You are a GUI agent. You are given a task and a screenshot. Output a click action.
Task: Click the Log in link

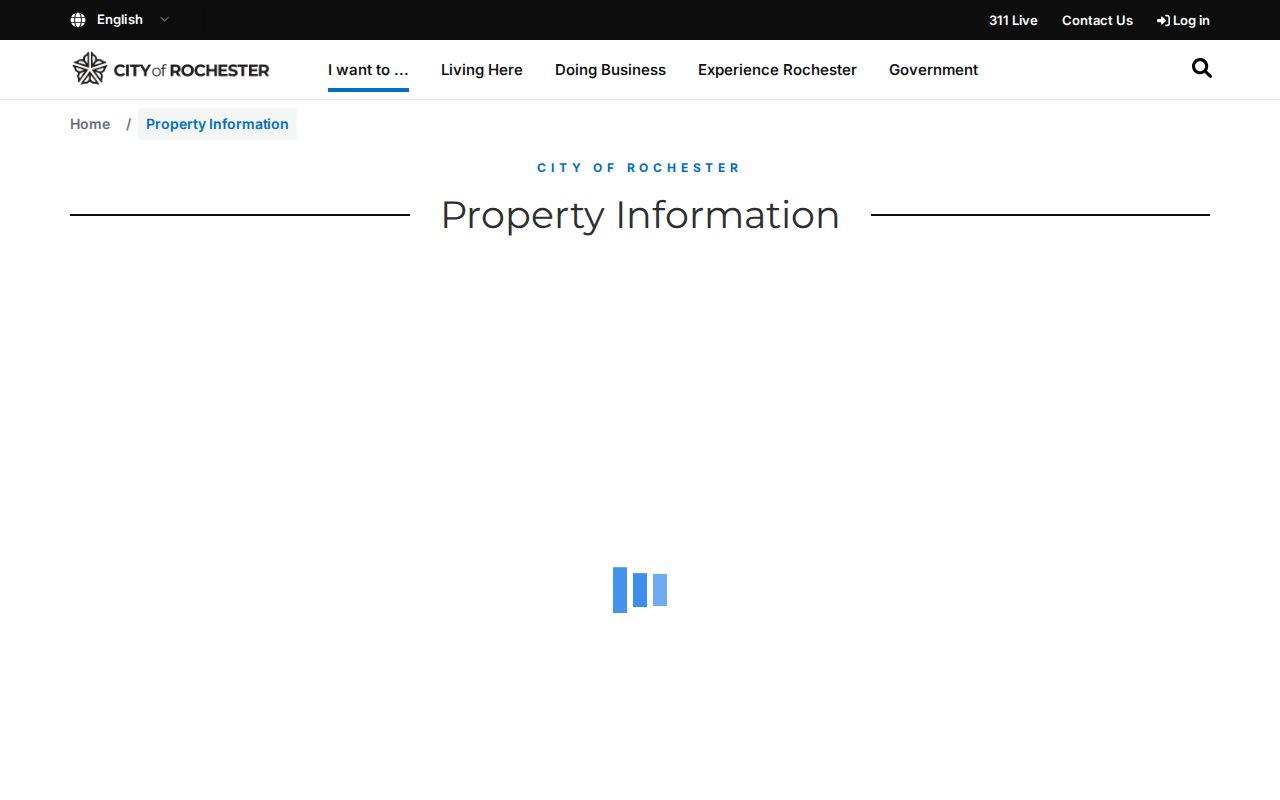tap(1183, 20)
